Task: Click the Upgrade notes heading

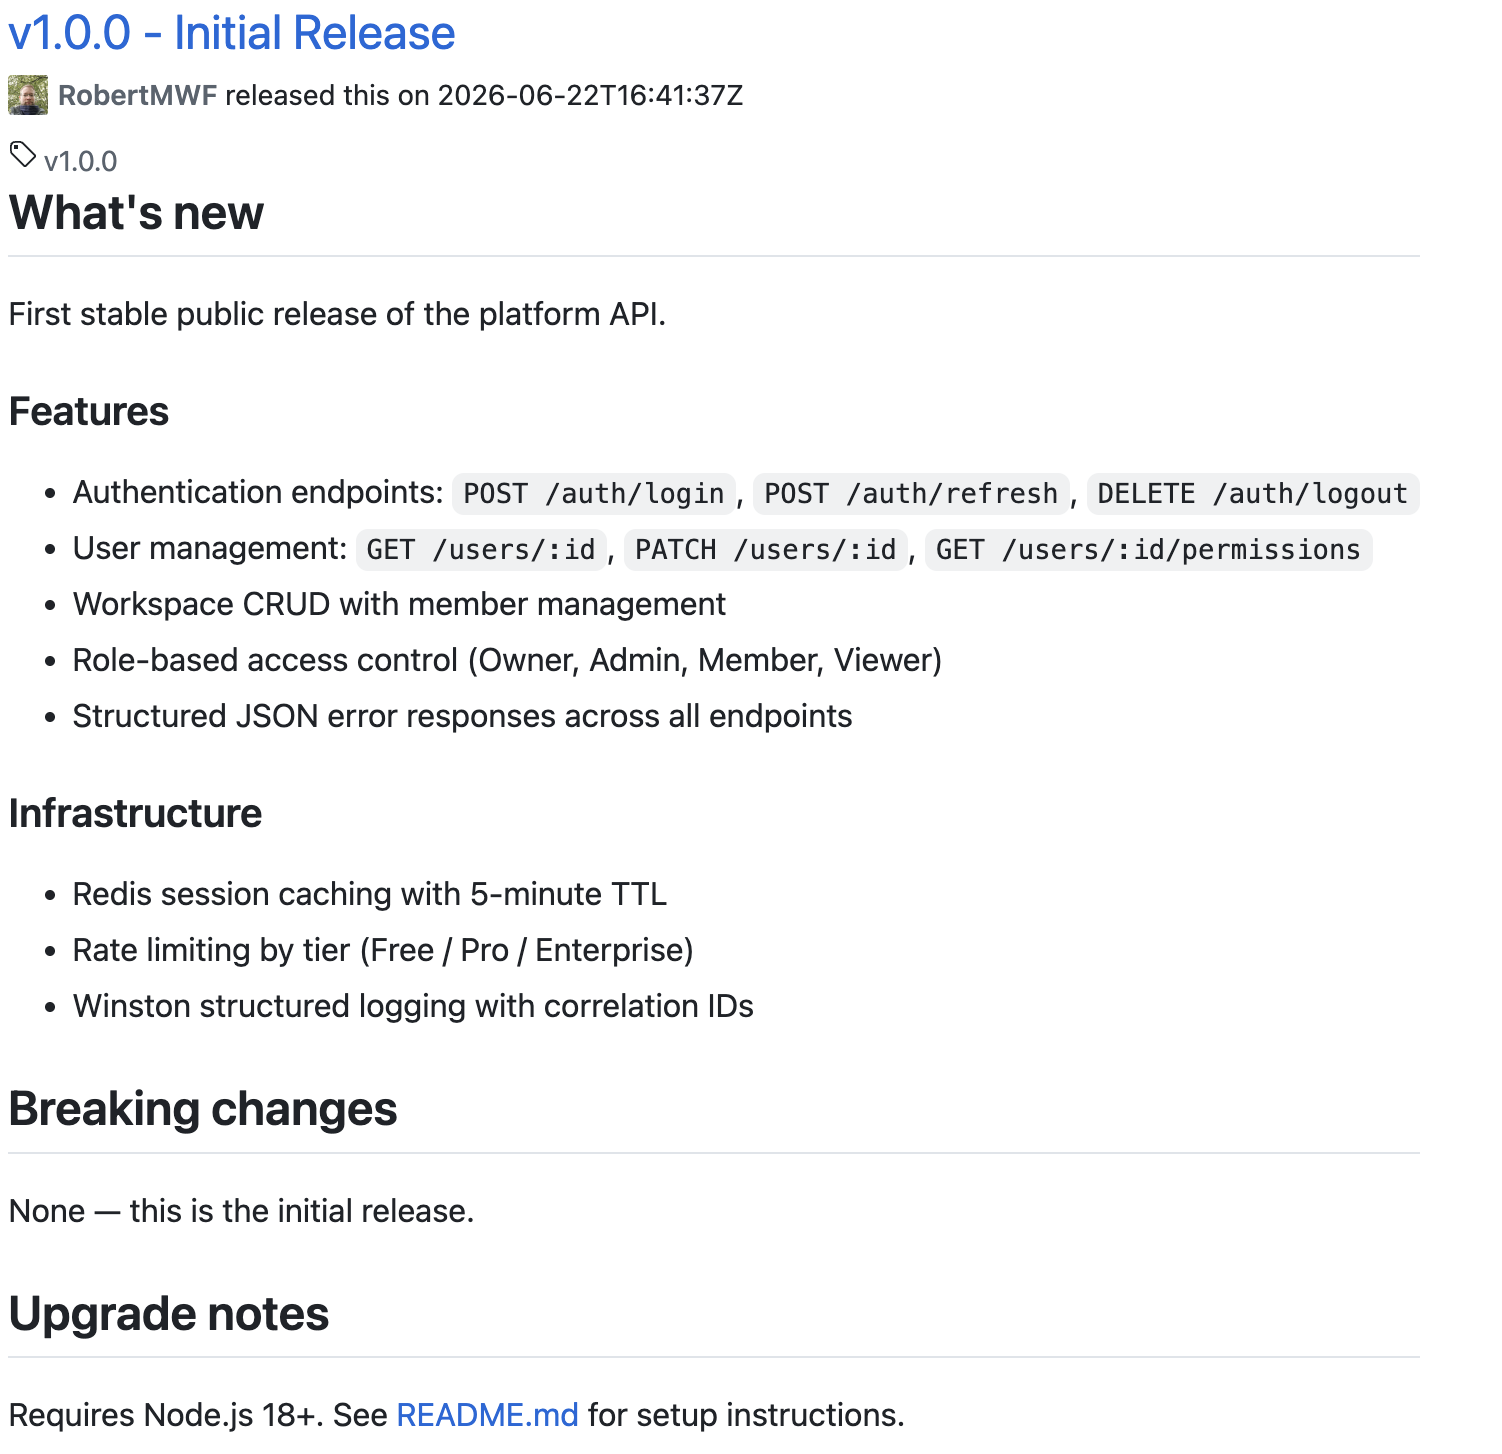Action: pos(169,1314)
